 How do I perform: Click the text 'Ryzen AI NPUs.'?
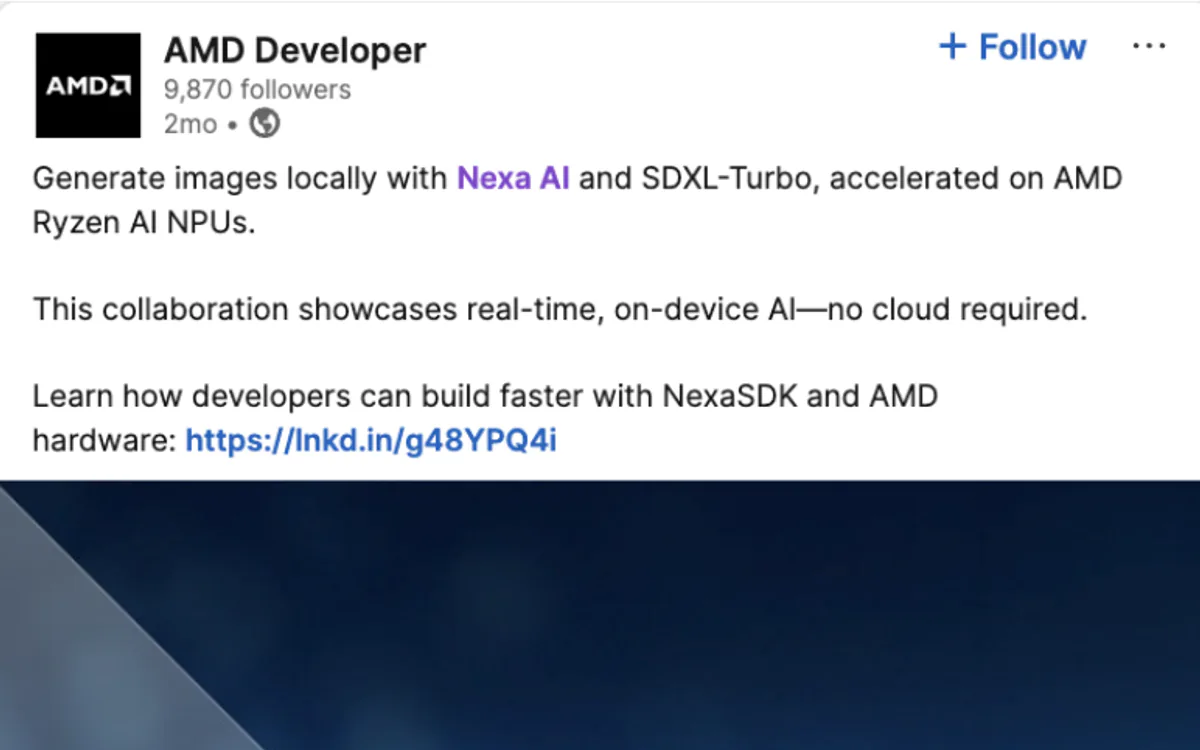(x=145, y=223)
